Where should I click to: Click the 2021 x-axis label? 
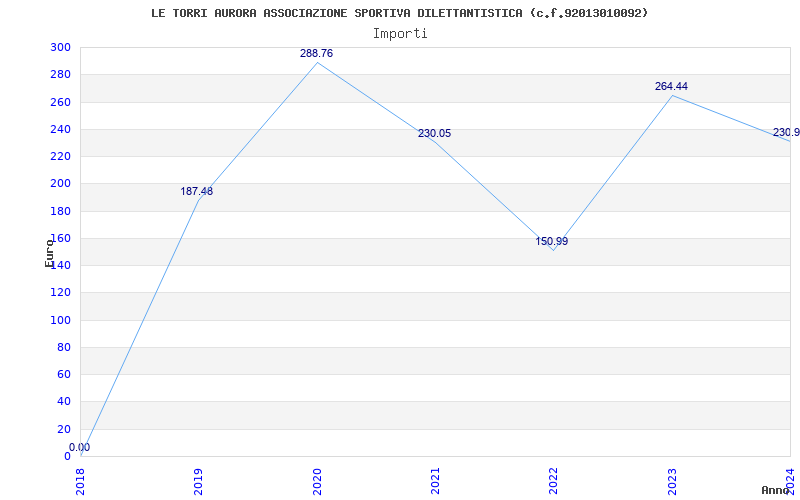[435, 481]
